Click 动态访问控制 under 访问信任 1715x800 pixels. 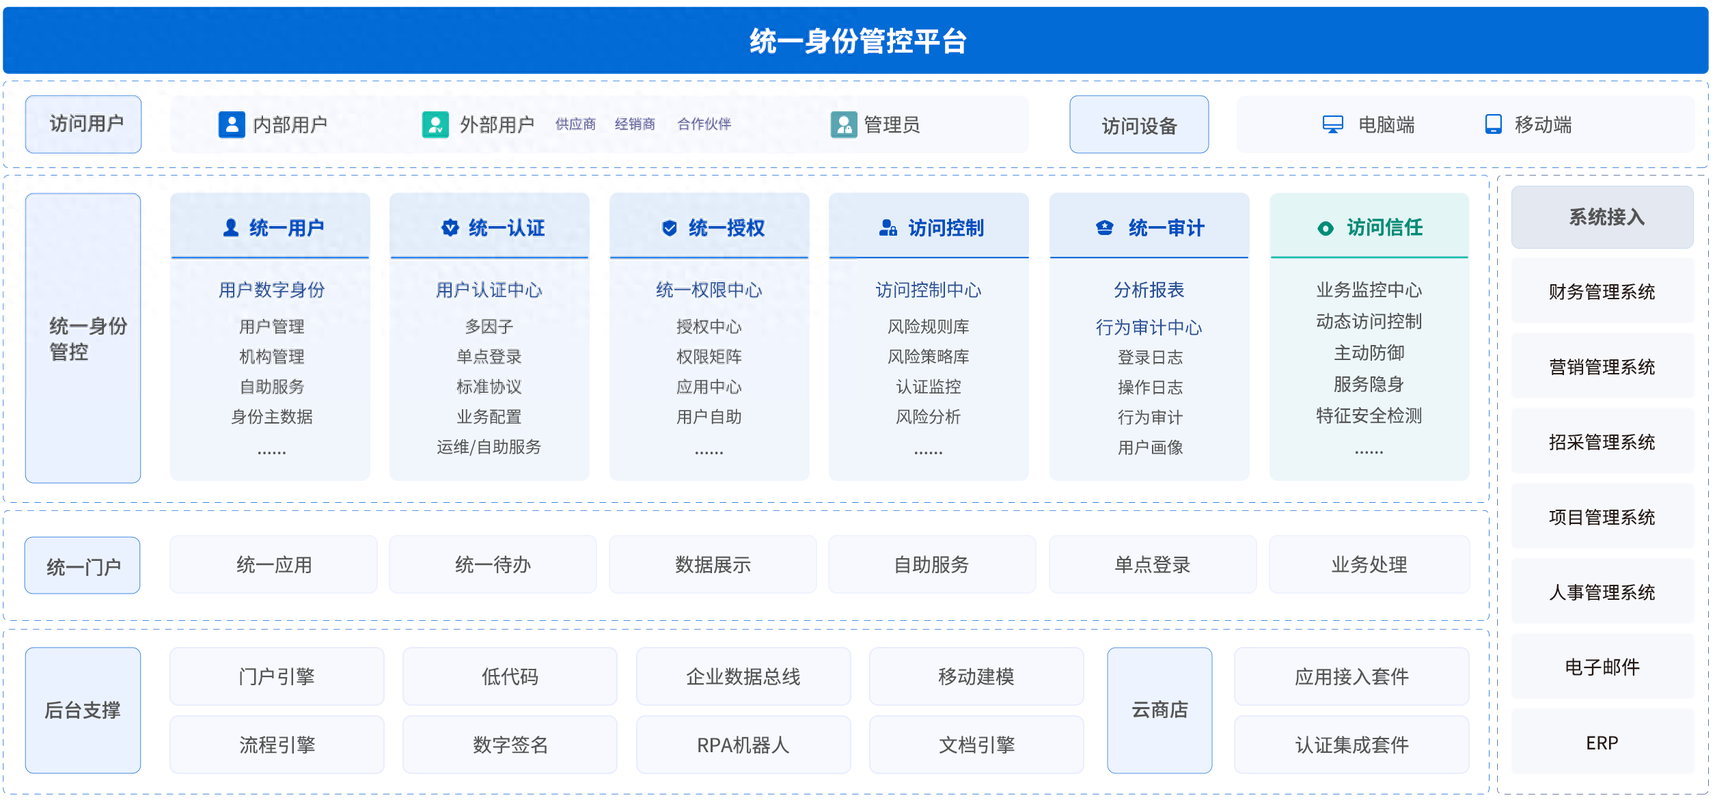(1369, 321)
